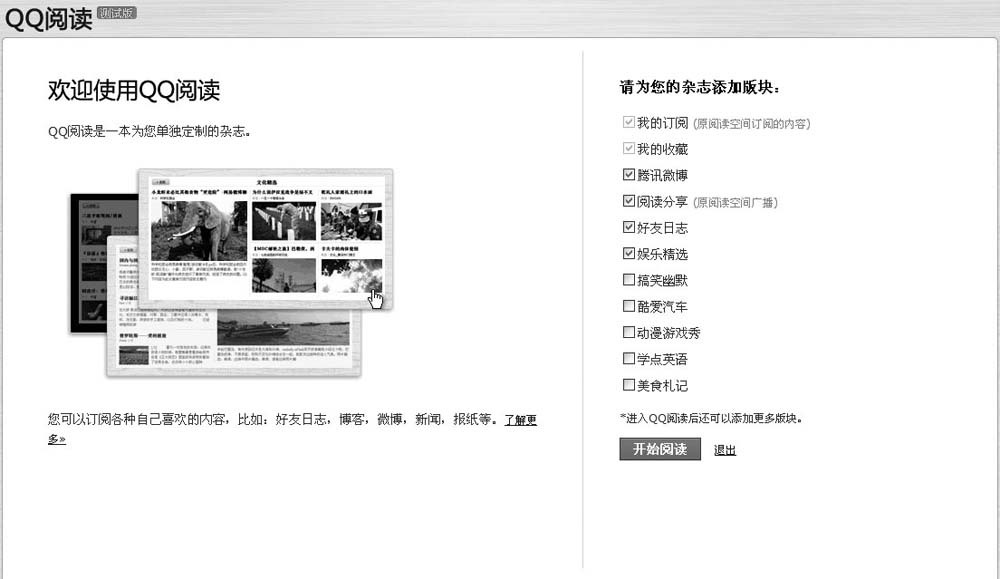The height and width of the screenshot is (579, 1000).
Task: Enable the 搞笑幽默 checkbox
Action: pos(628,279)
